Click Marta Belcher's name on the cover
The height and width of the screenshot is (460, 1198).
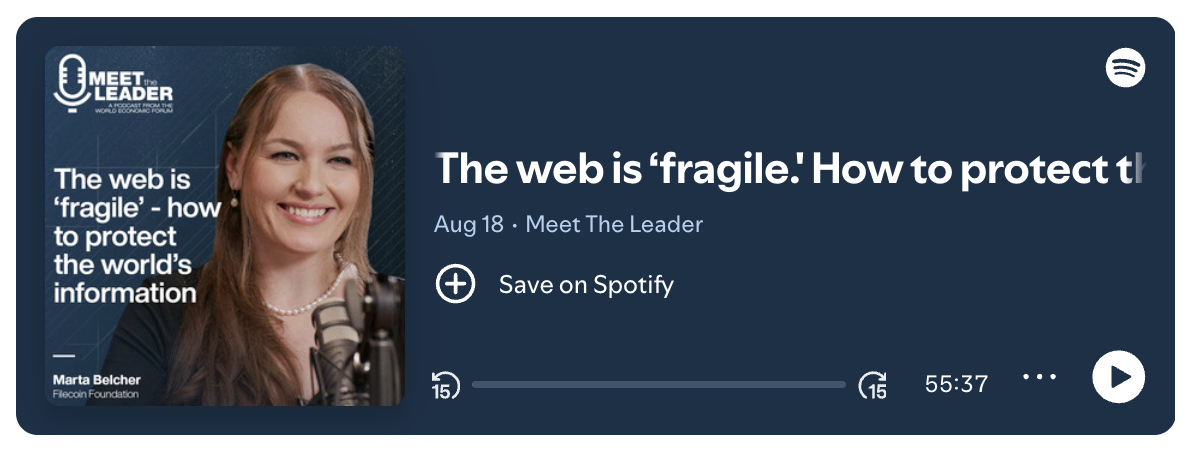point(97,380)
